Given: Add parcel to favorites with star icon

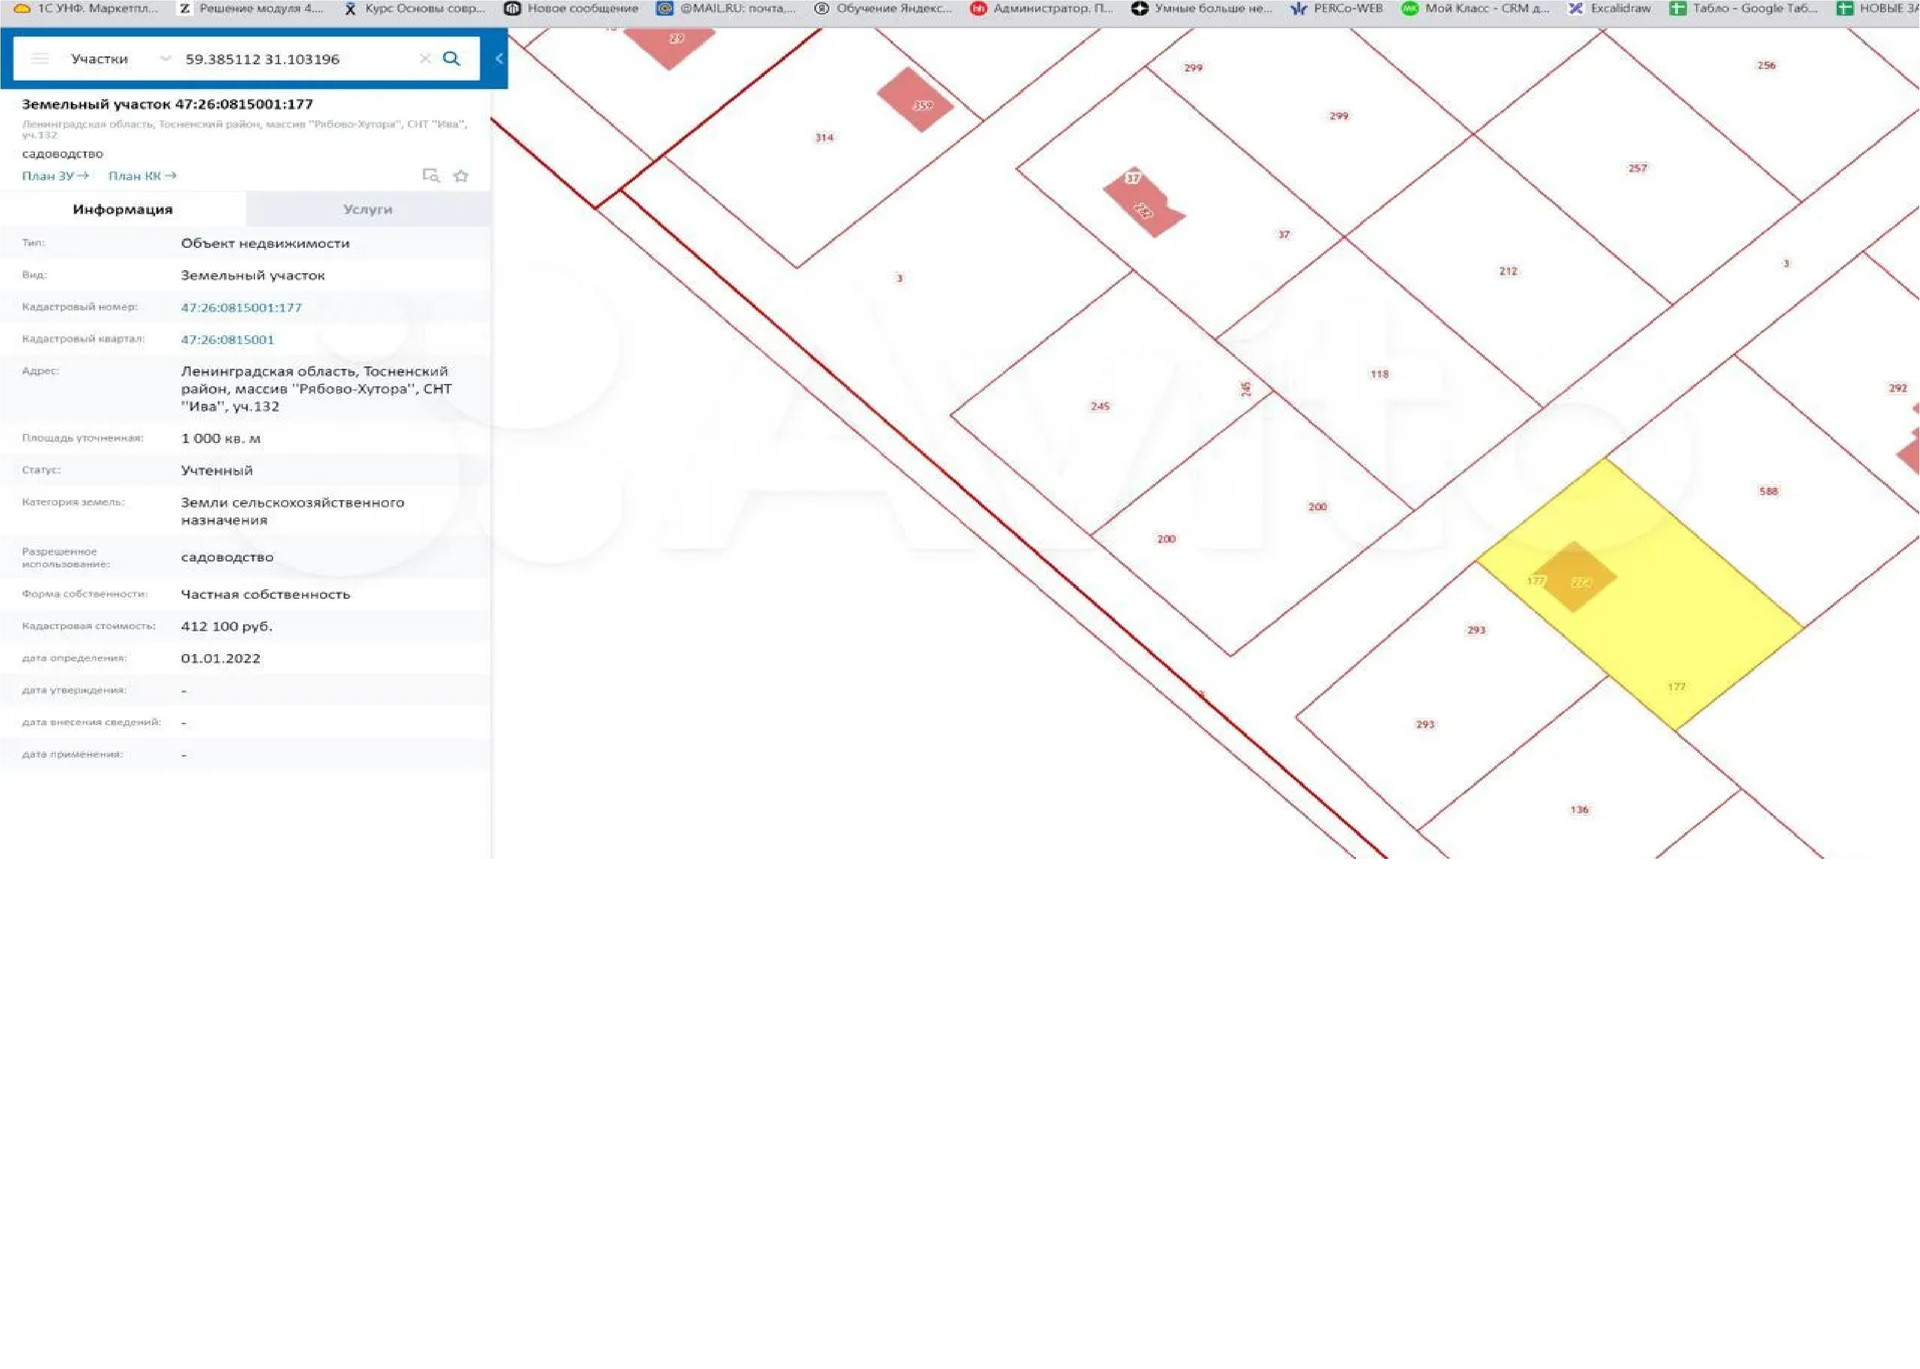Looking at the screenshot, I should (x=461, y=176).
